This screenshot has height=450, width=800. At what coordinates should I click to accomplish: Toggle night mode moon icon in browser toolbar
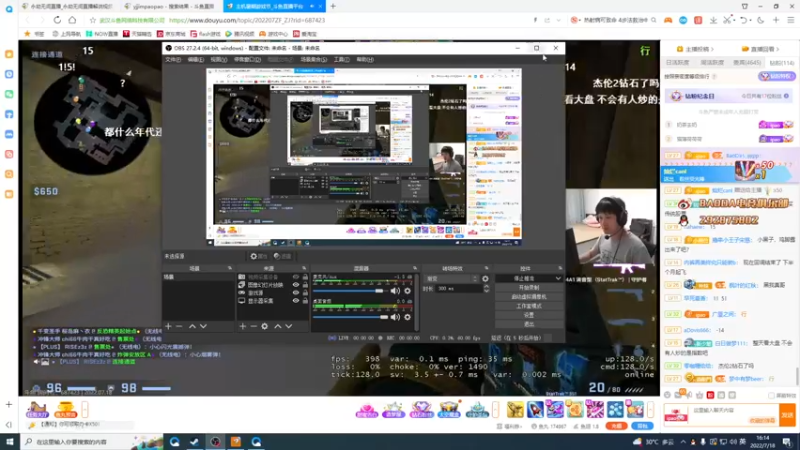(760, 20)
